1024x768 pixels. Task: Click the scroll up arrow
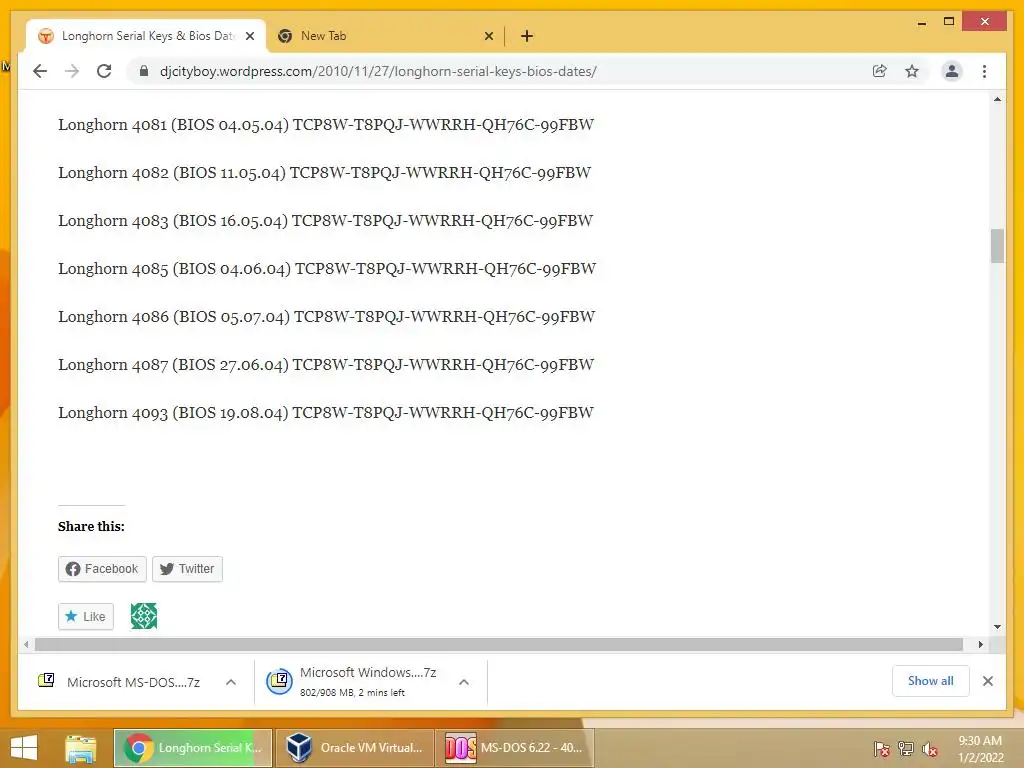pyautogui.click(x=997, y=99)
